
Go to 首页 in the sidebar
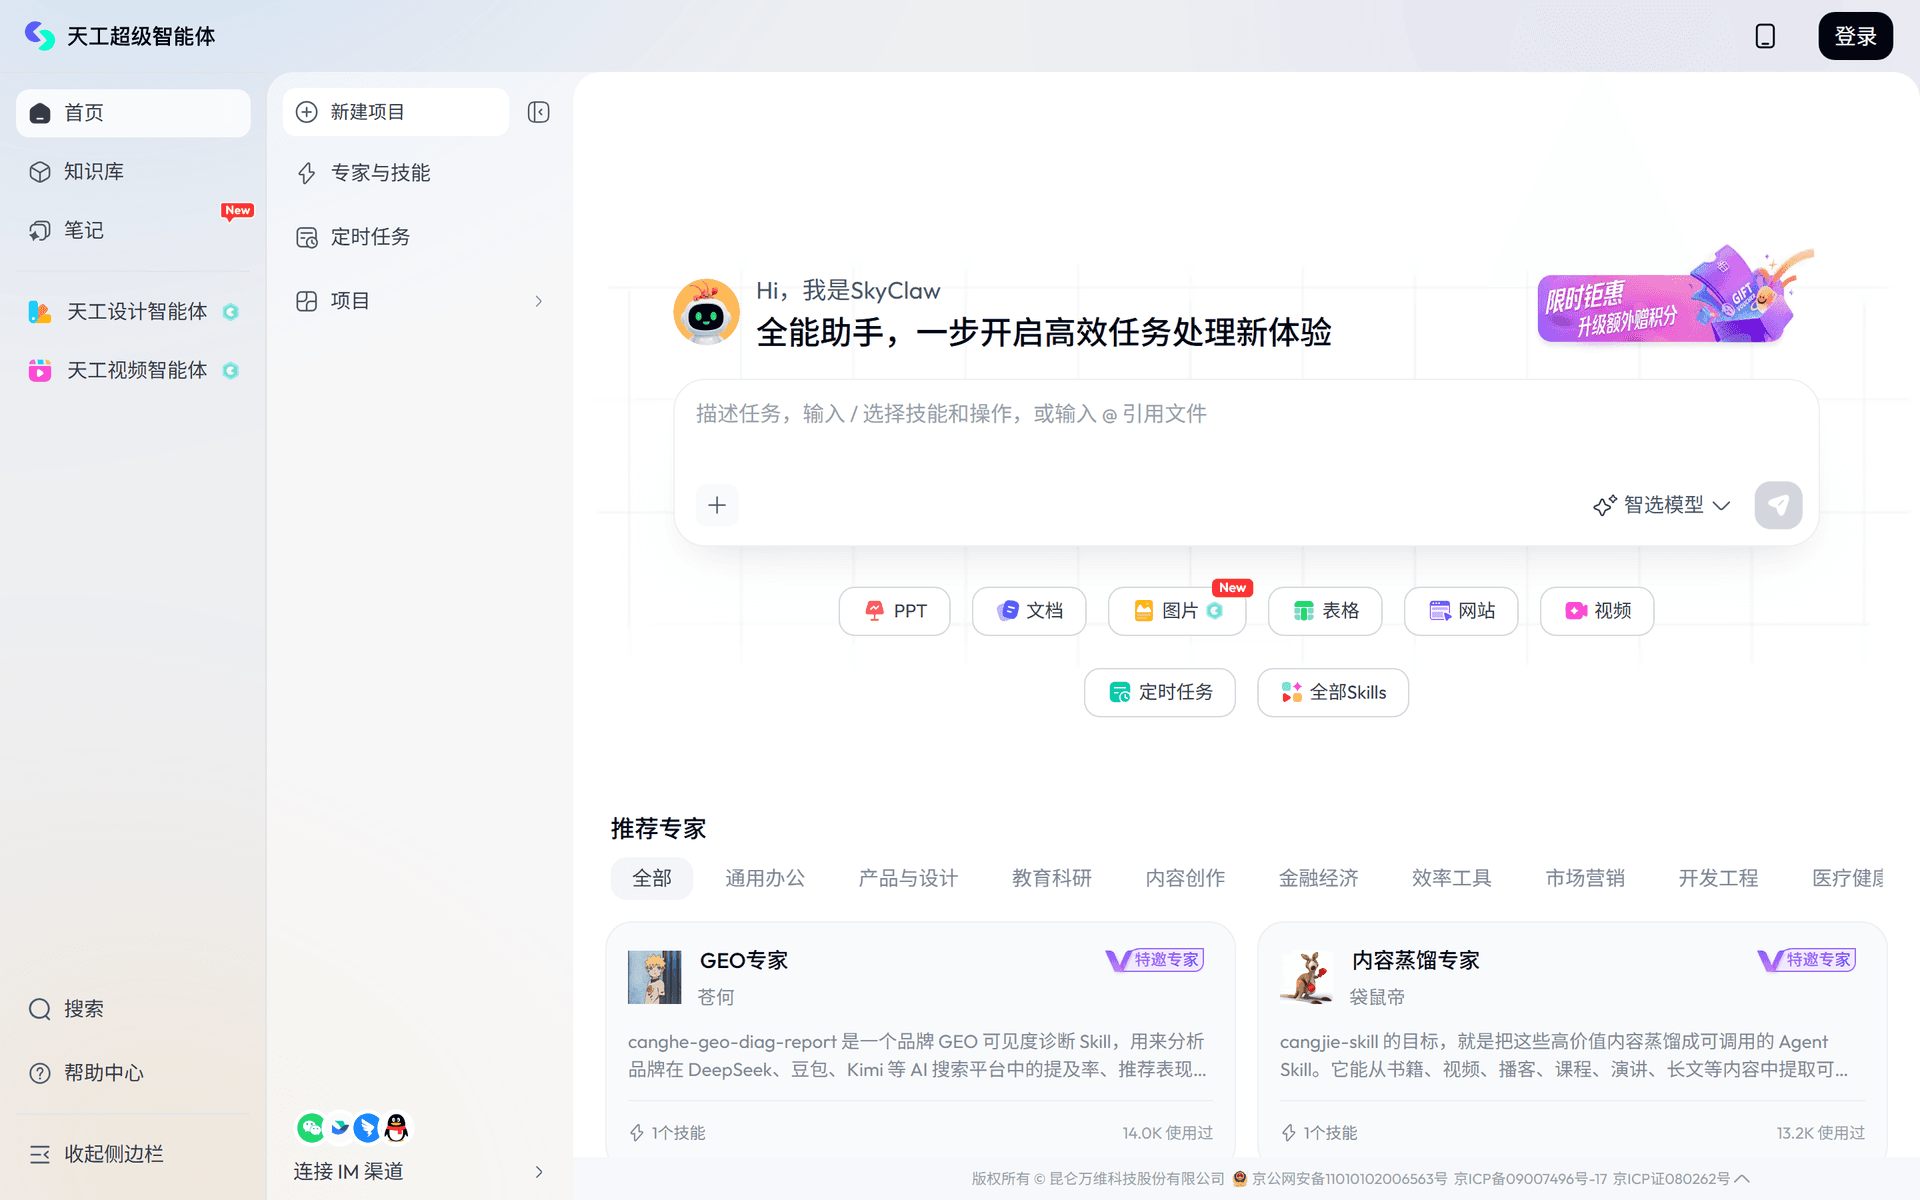pyautogui.click(x=133, y=113)
